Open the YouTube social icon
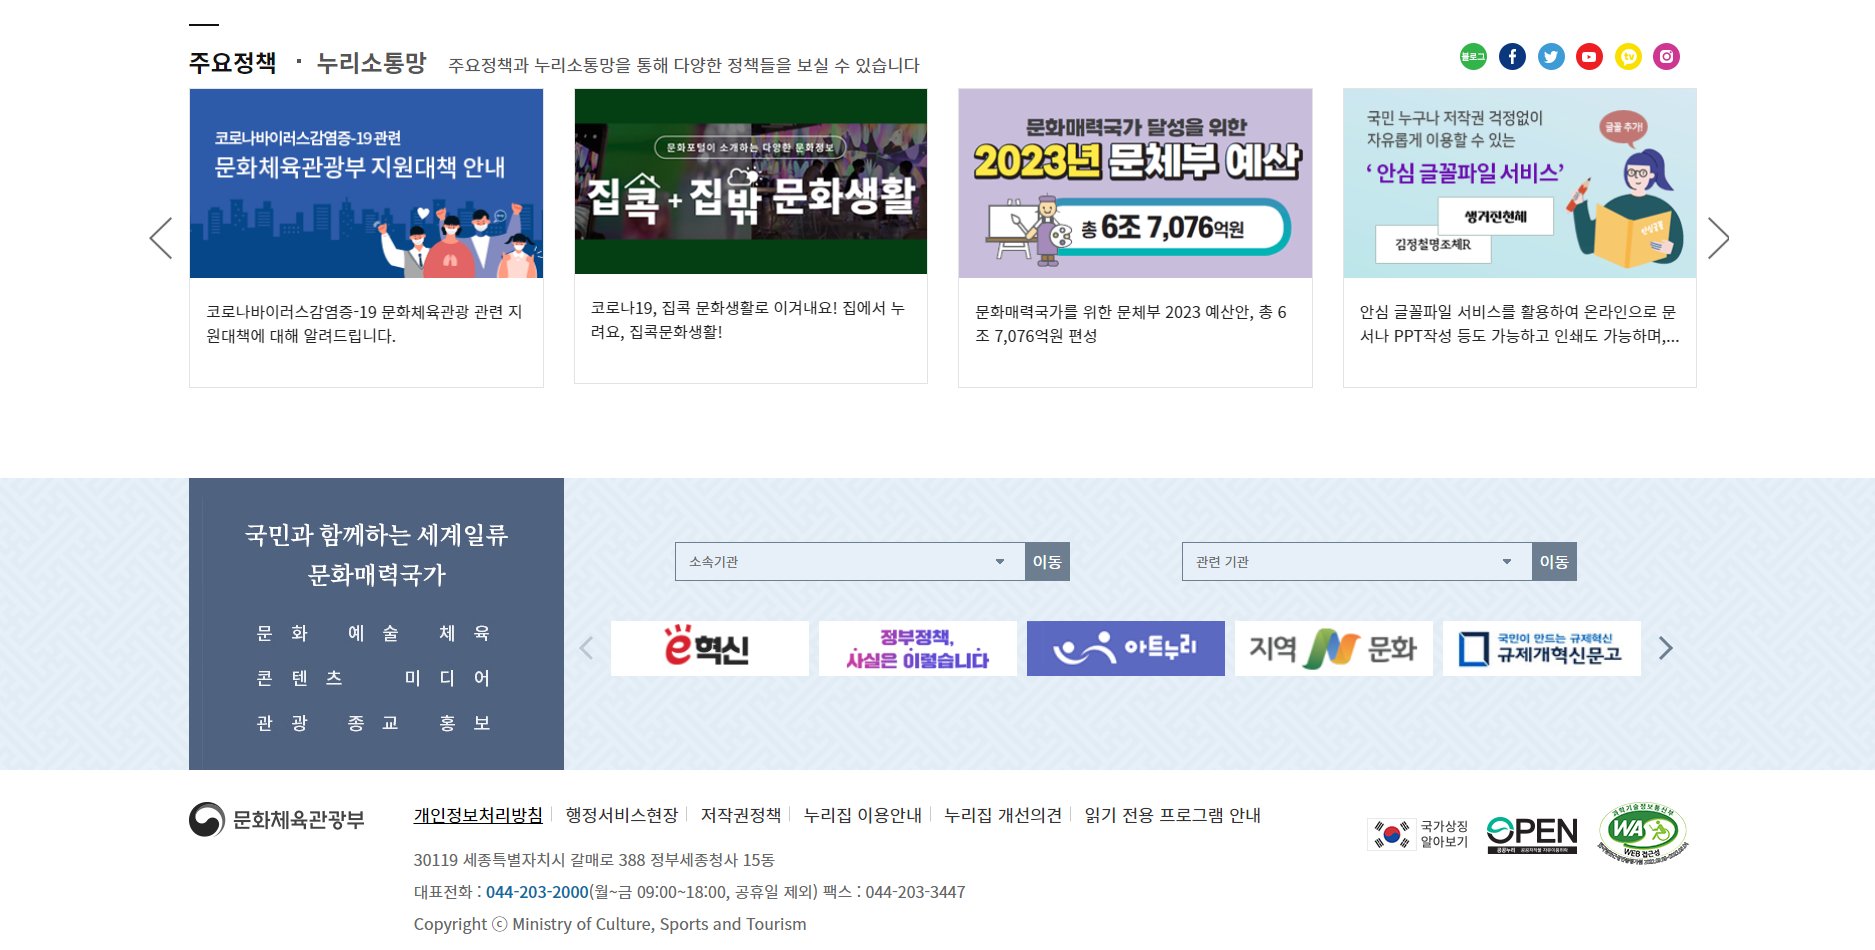 [1589, 57]
